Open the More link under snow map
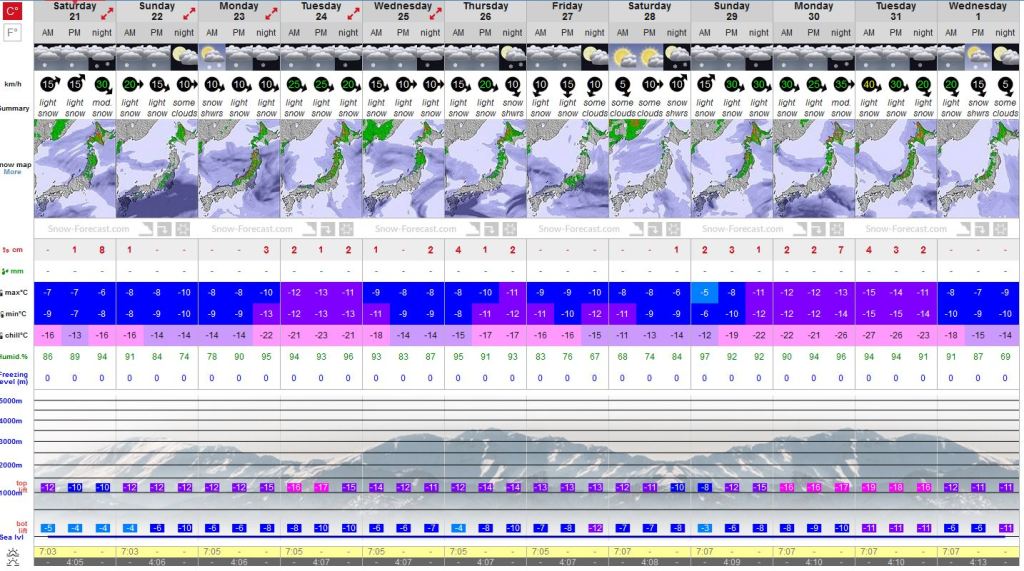Viewport: 1024px width, 571px height. (12, 172)
